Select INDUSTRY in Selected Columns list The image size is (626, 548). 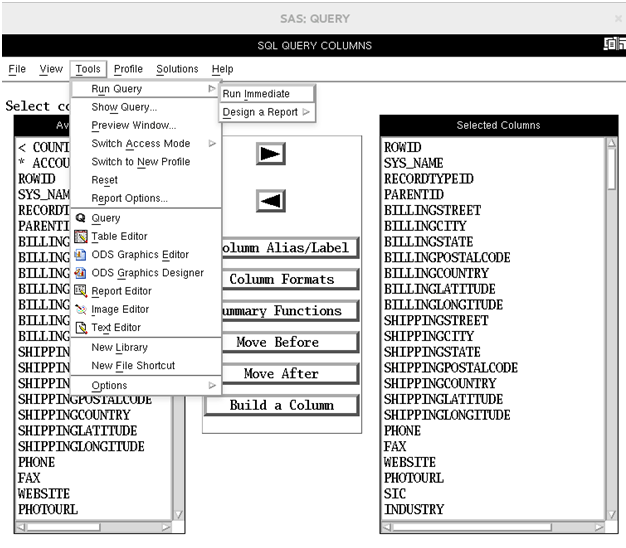pyautogui.click(x=414, y=509)
